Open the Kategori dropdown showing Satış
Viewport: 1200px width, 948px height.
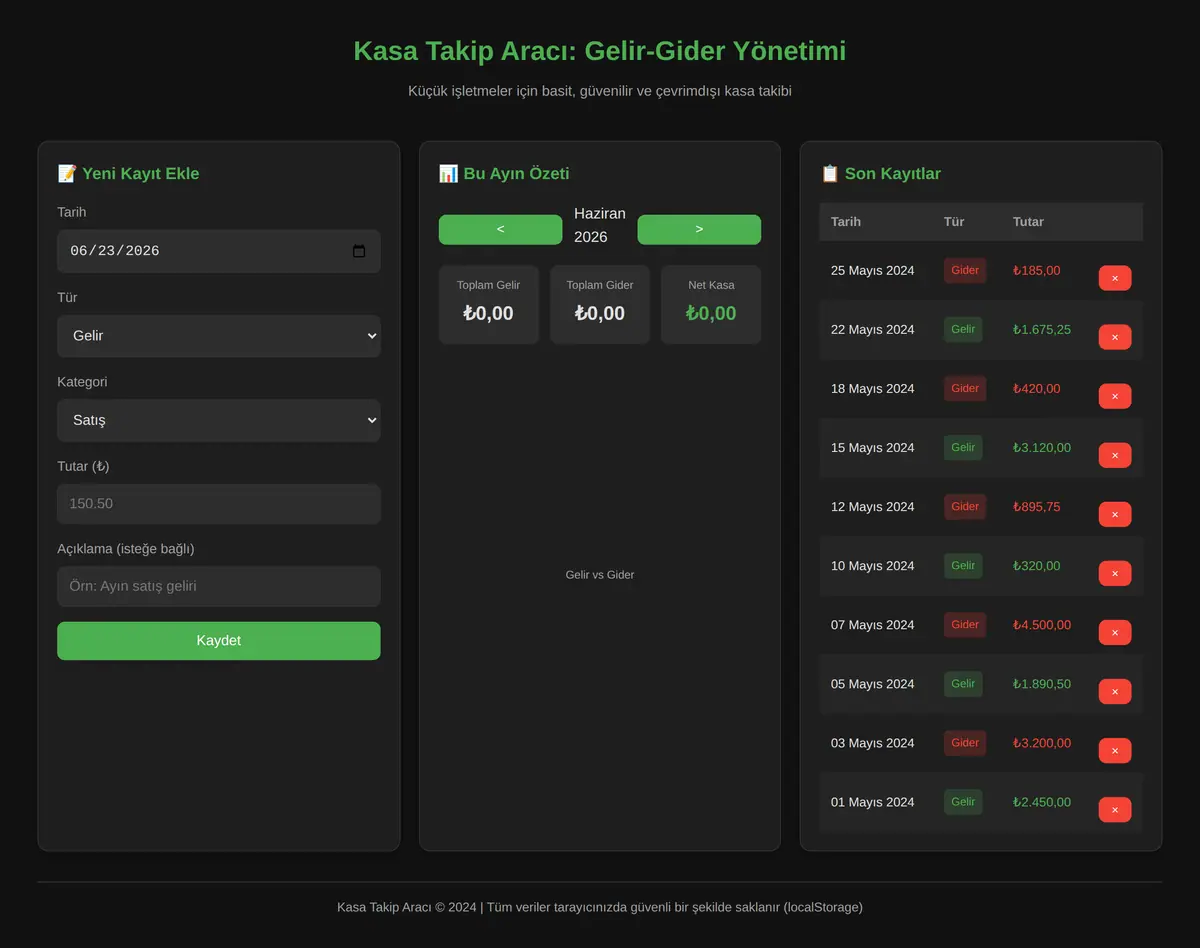[x=219, y=420]
